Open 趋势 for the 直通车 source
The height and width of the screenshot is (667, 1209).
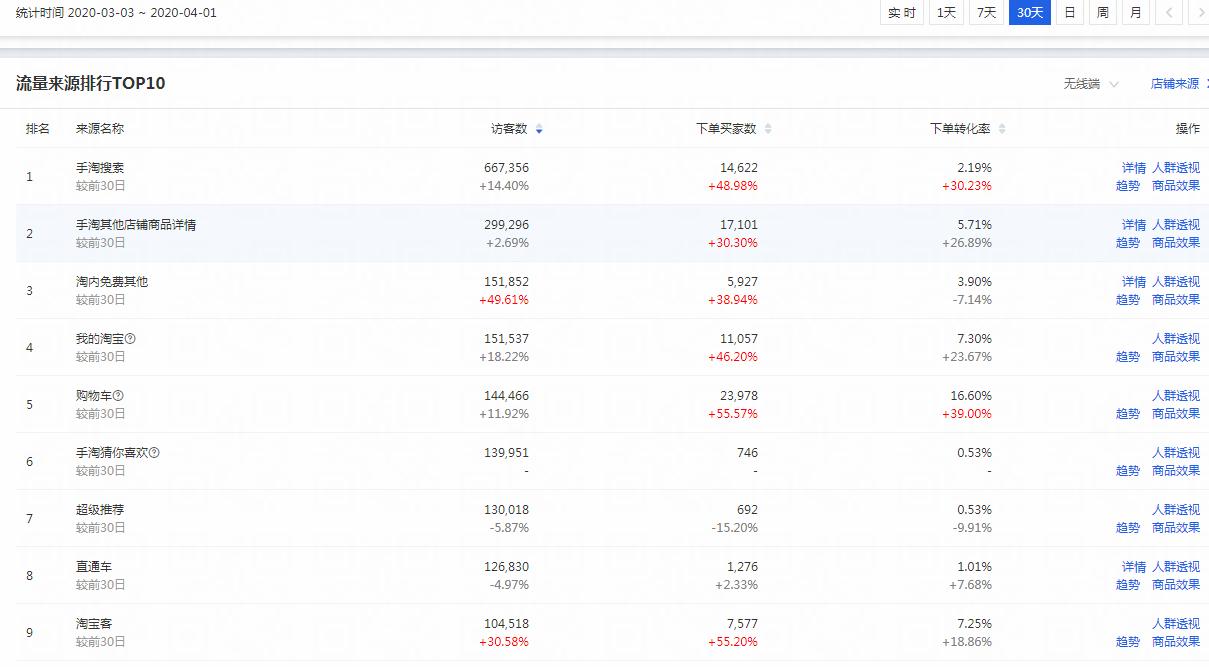[1127, 584]
